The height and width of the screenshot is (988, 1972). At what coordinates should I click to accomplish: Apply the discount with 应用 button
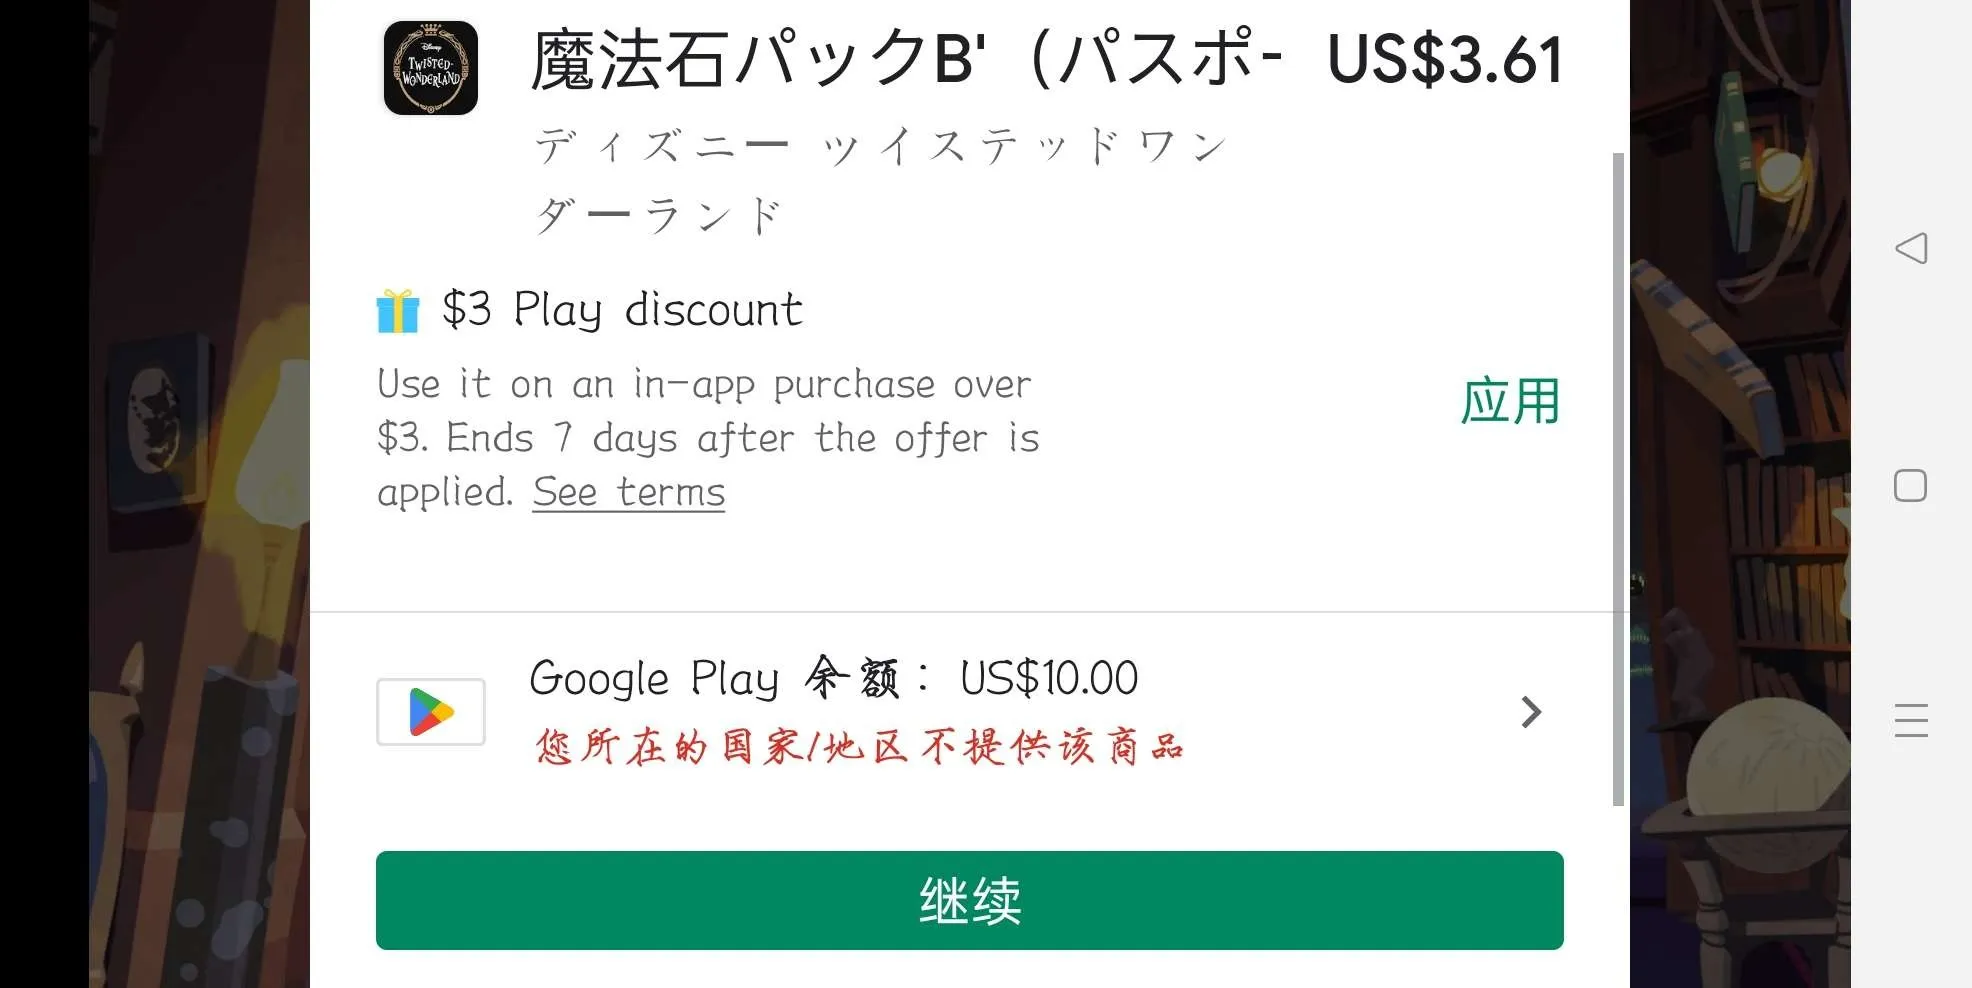point(1510,401)
